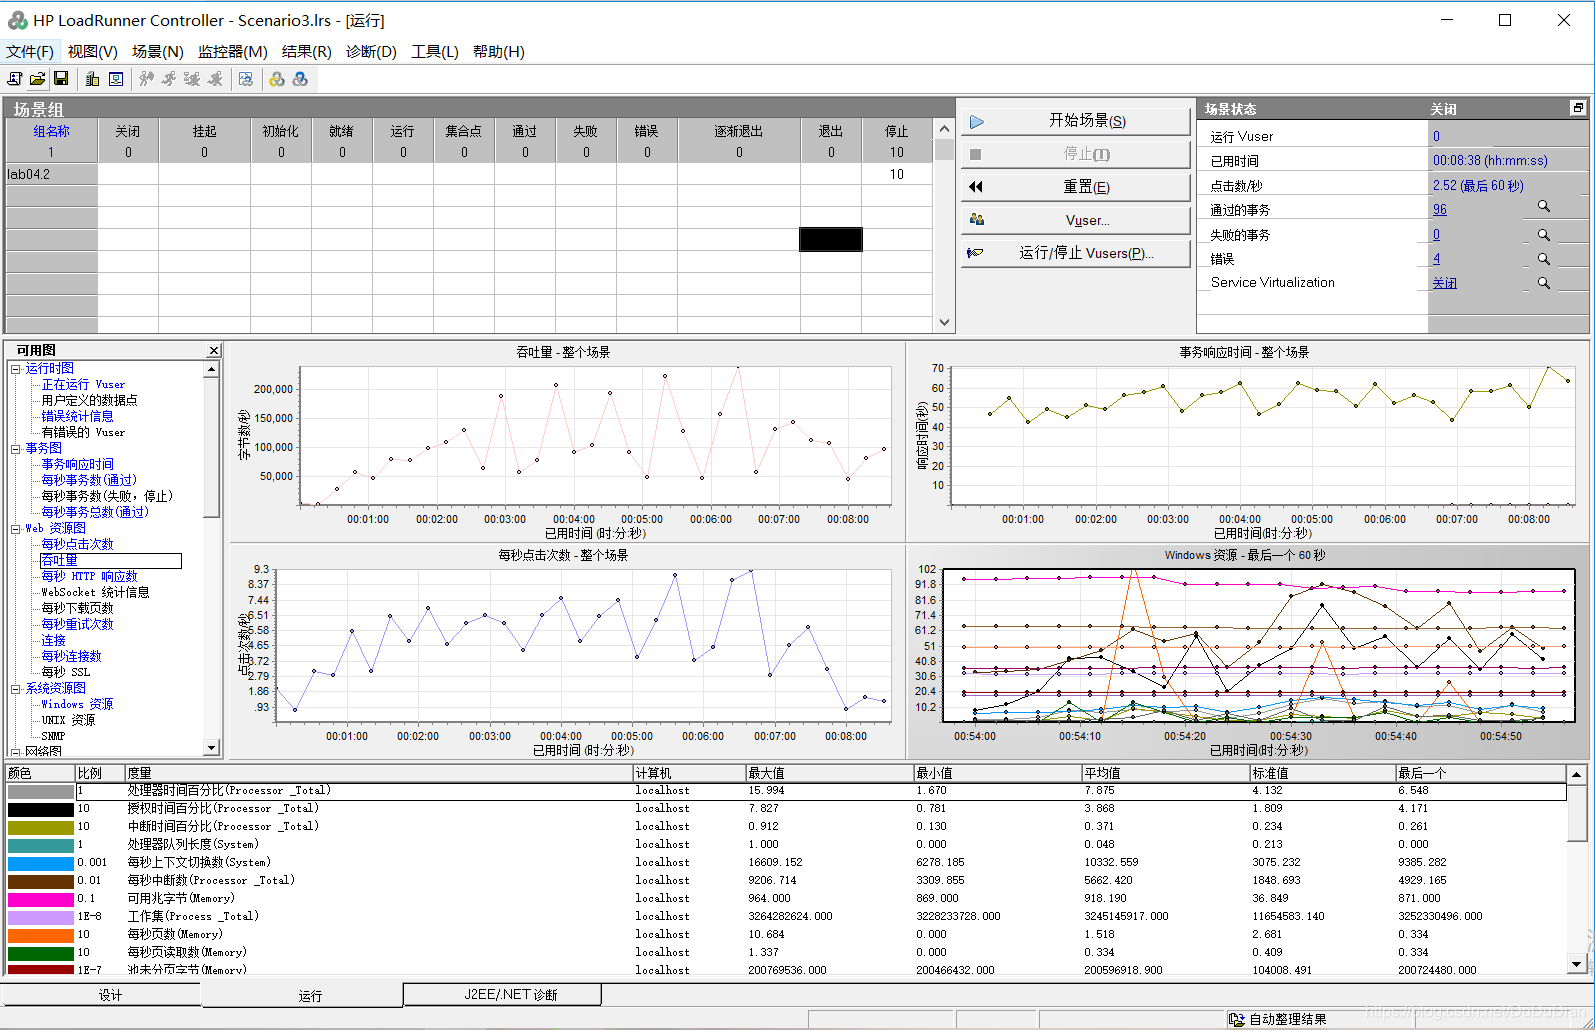1595x1030 pixels.
Task: Open the Vuser... dialog button
Action: pos(1076,220)
